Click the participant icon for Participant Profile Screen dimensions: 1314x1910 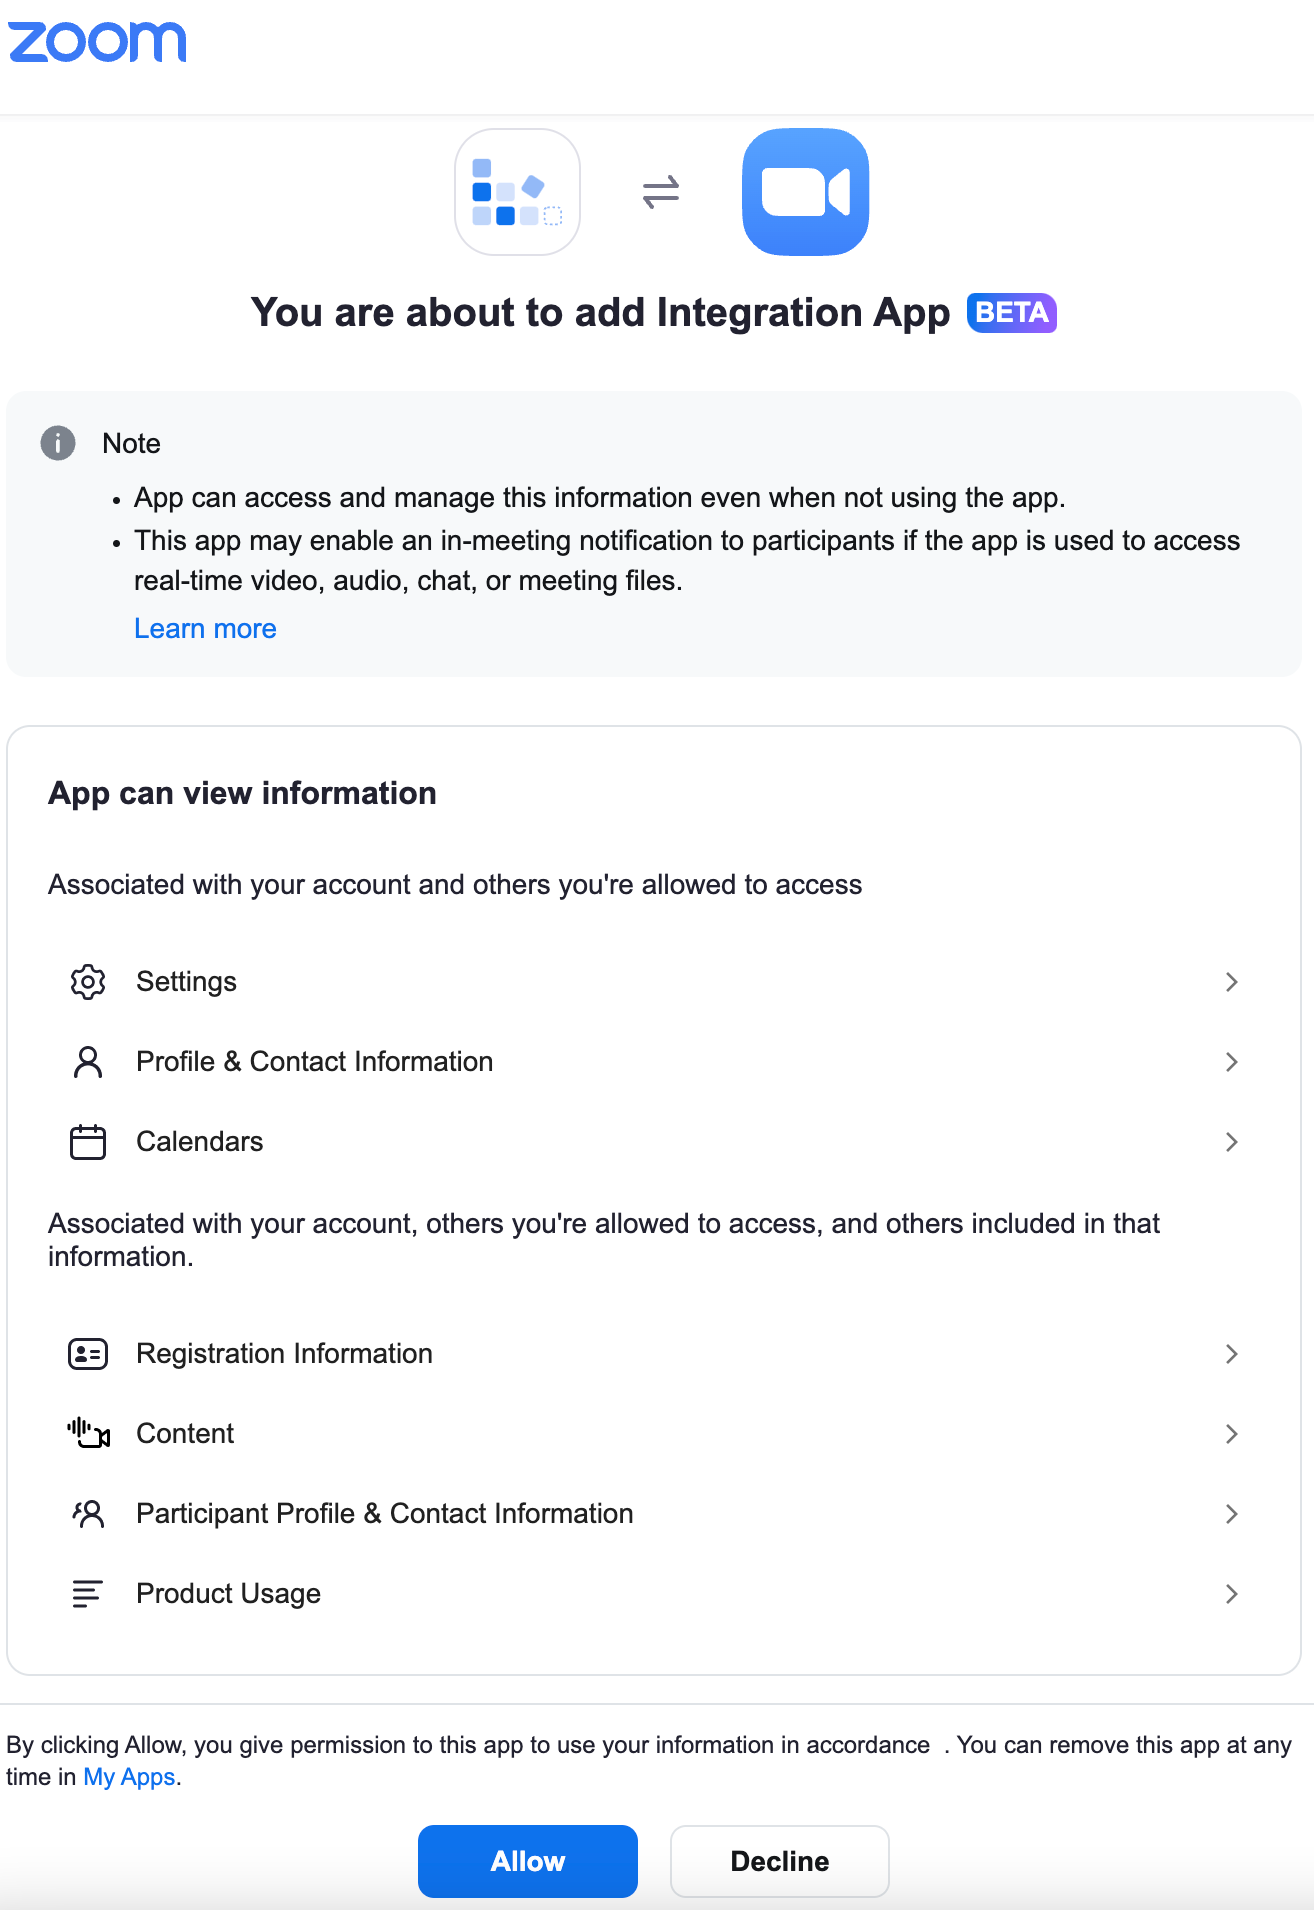click(88, 1514)
